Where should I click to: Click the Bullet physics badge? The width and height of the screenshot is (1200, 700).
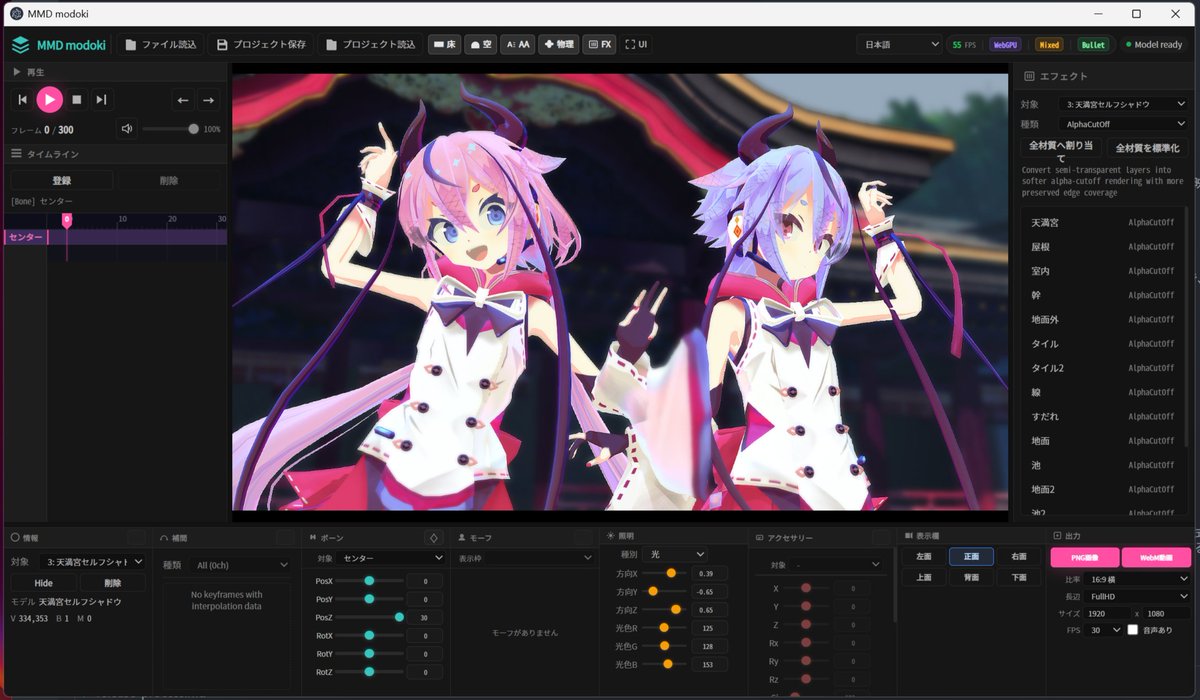(1093, 45)
